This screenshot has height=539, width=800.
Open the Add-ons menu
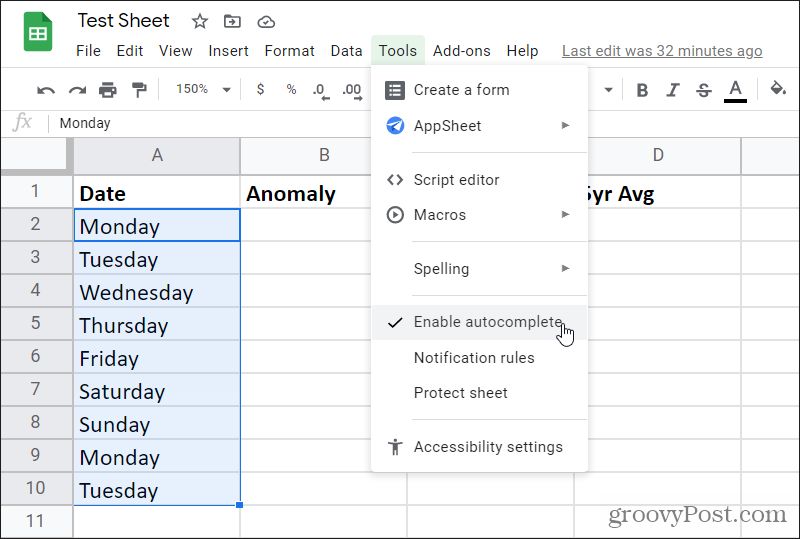[462, 51]
